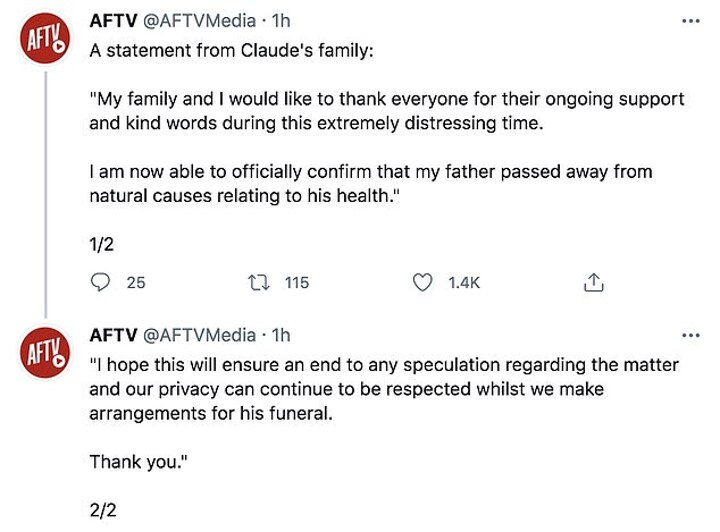The height and width of the screenshot is (532, 720).
Task: Open the 1h timestamp of second tweet
Action: [281, 335]
